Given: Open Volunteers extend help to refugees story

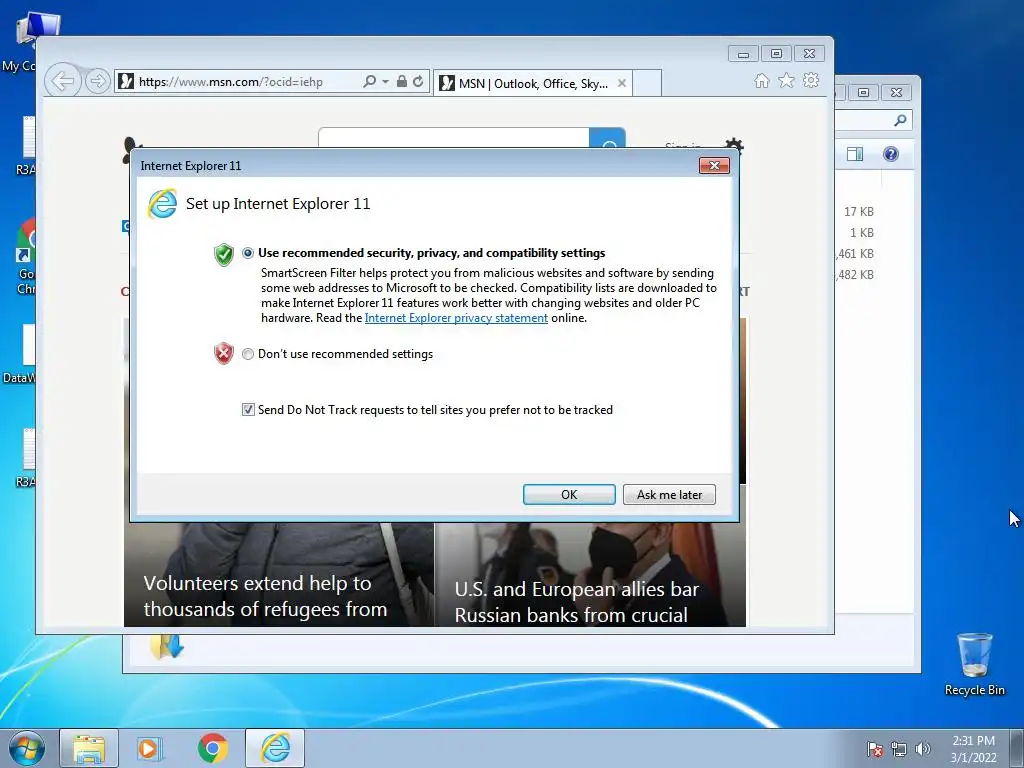Looking at the screenshot, I should click(265, 596).
